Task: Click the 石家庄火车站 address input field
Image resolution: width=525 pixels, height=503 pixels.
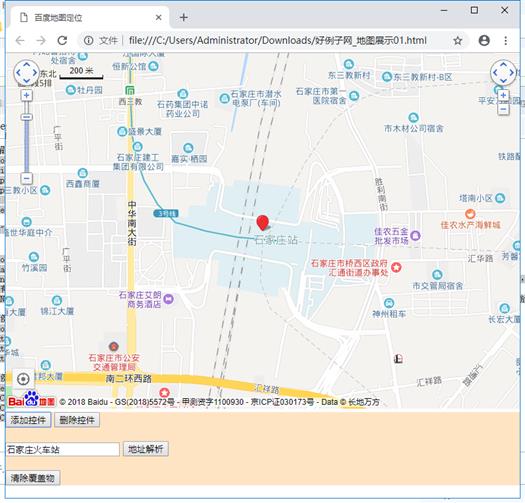Action: click(63, 449)
